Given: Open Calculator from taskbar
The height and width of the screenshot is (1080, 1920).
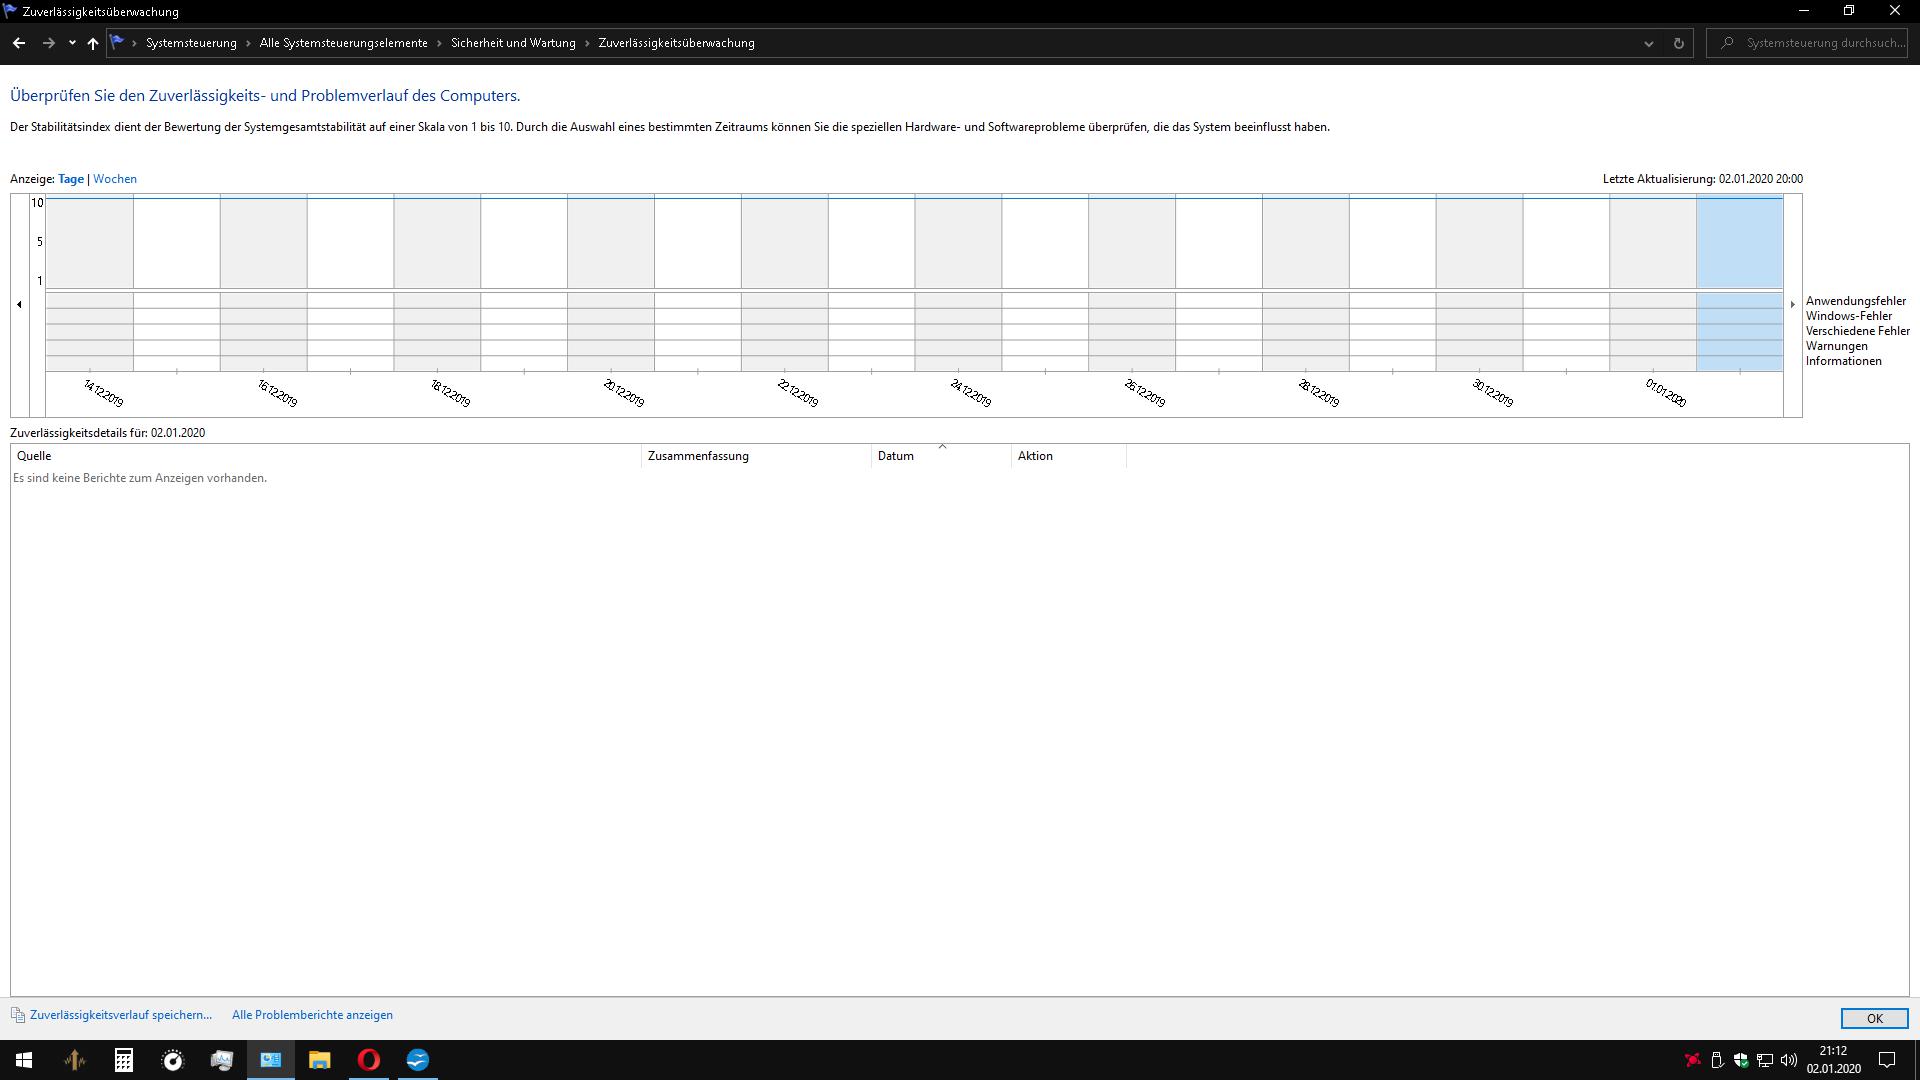Looking at the screenshot, I should click(x=124, y=1060).
